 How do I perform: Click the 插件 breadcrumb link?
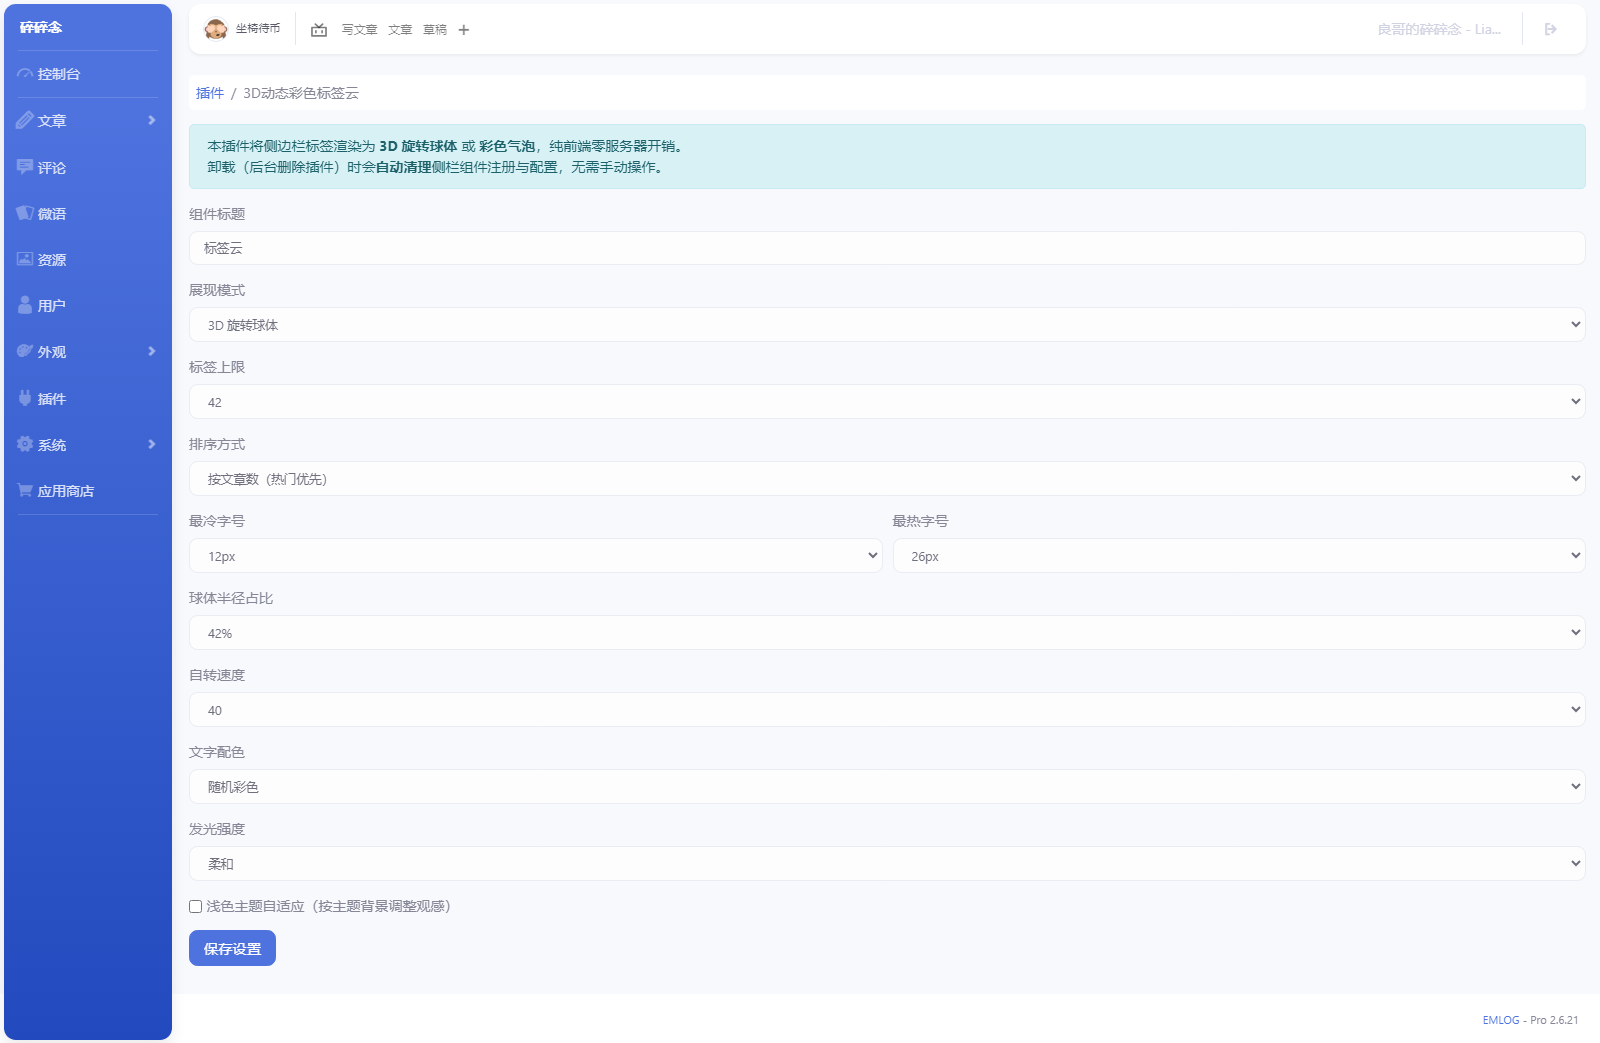point(210,93)
